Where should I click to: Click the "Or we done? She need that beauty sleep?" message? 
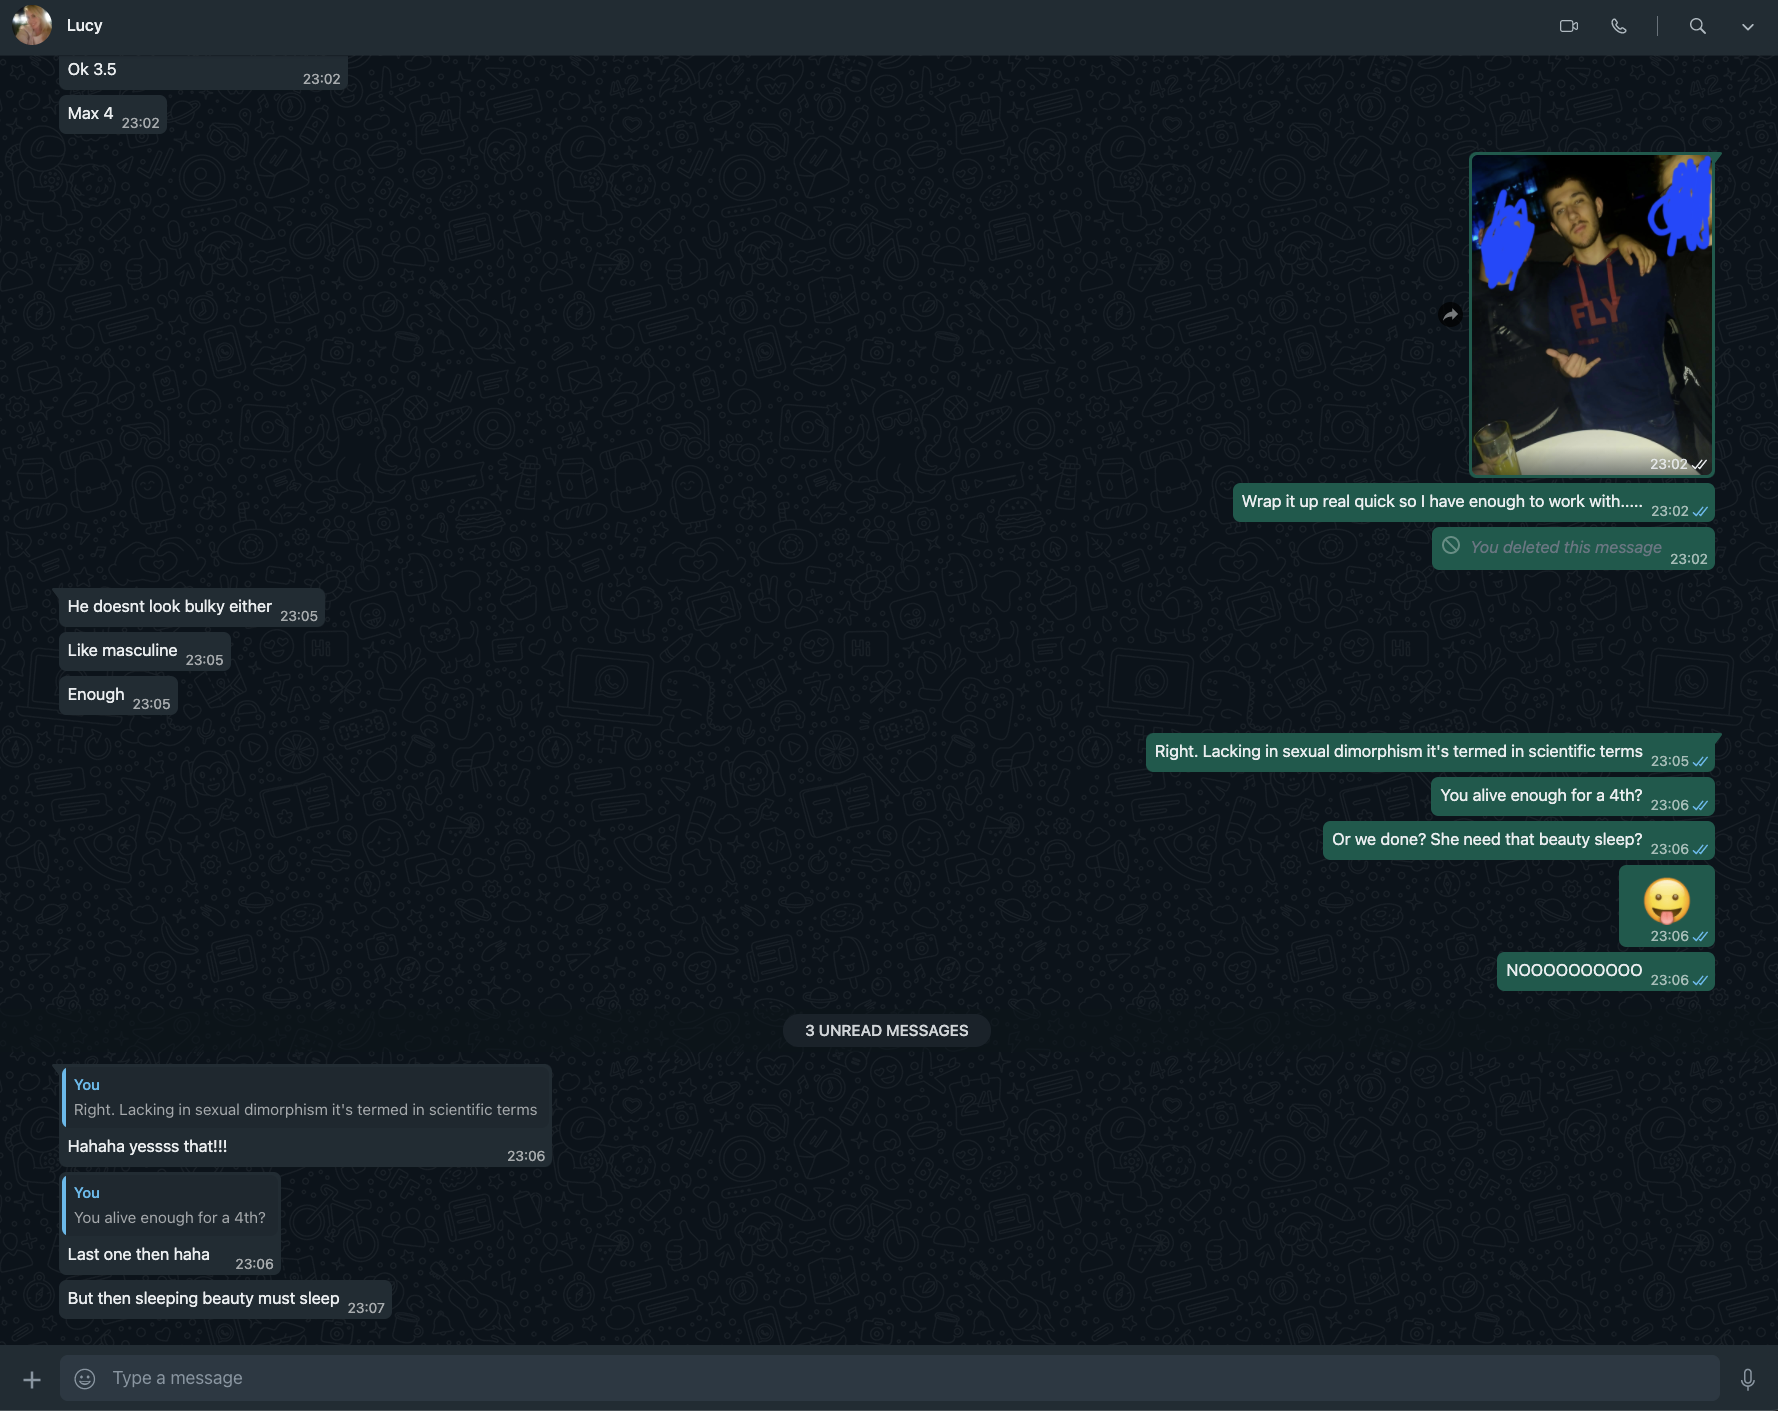point(1519,840)
